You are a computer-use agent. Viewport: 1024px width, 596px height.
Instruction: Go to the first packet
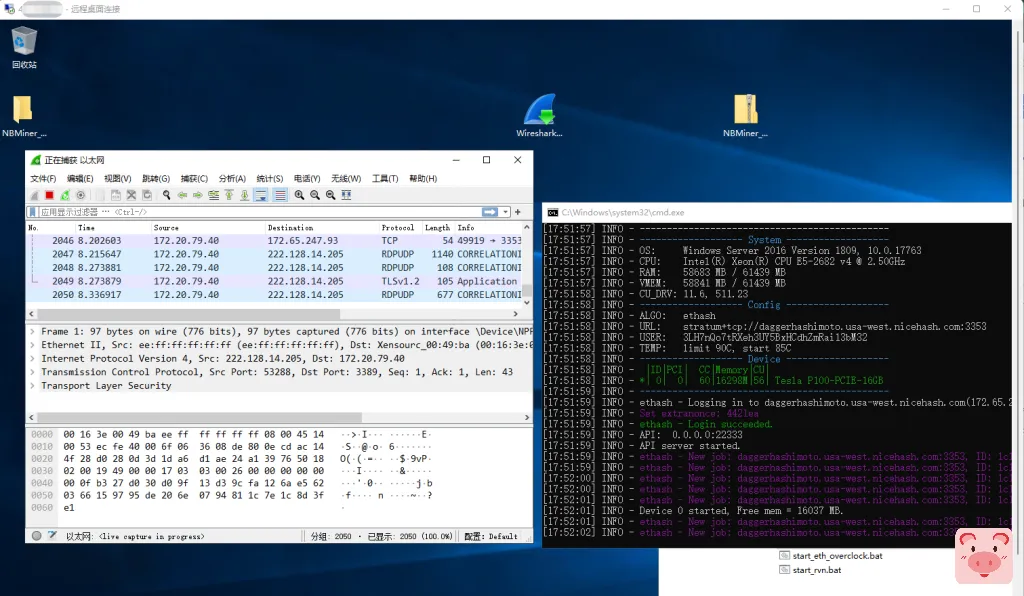(x=229, y=195)
